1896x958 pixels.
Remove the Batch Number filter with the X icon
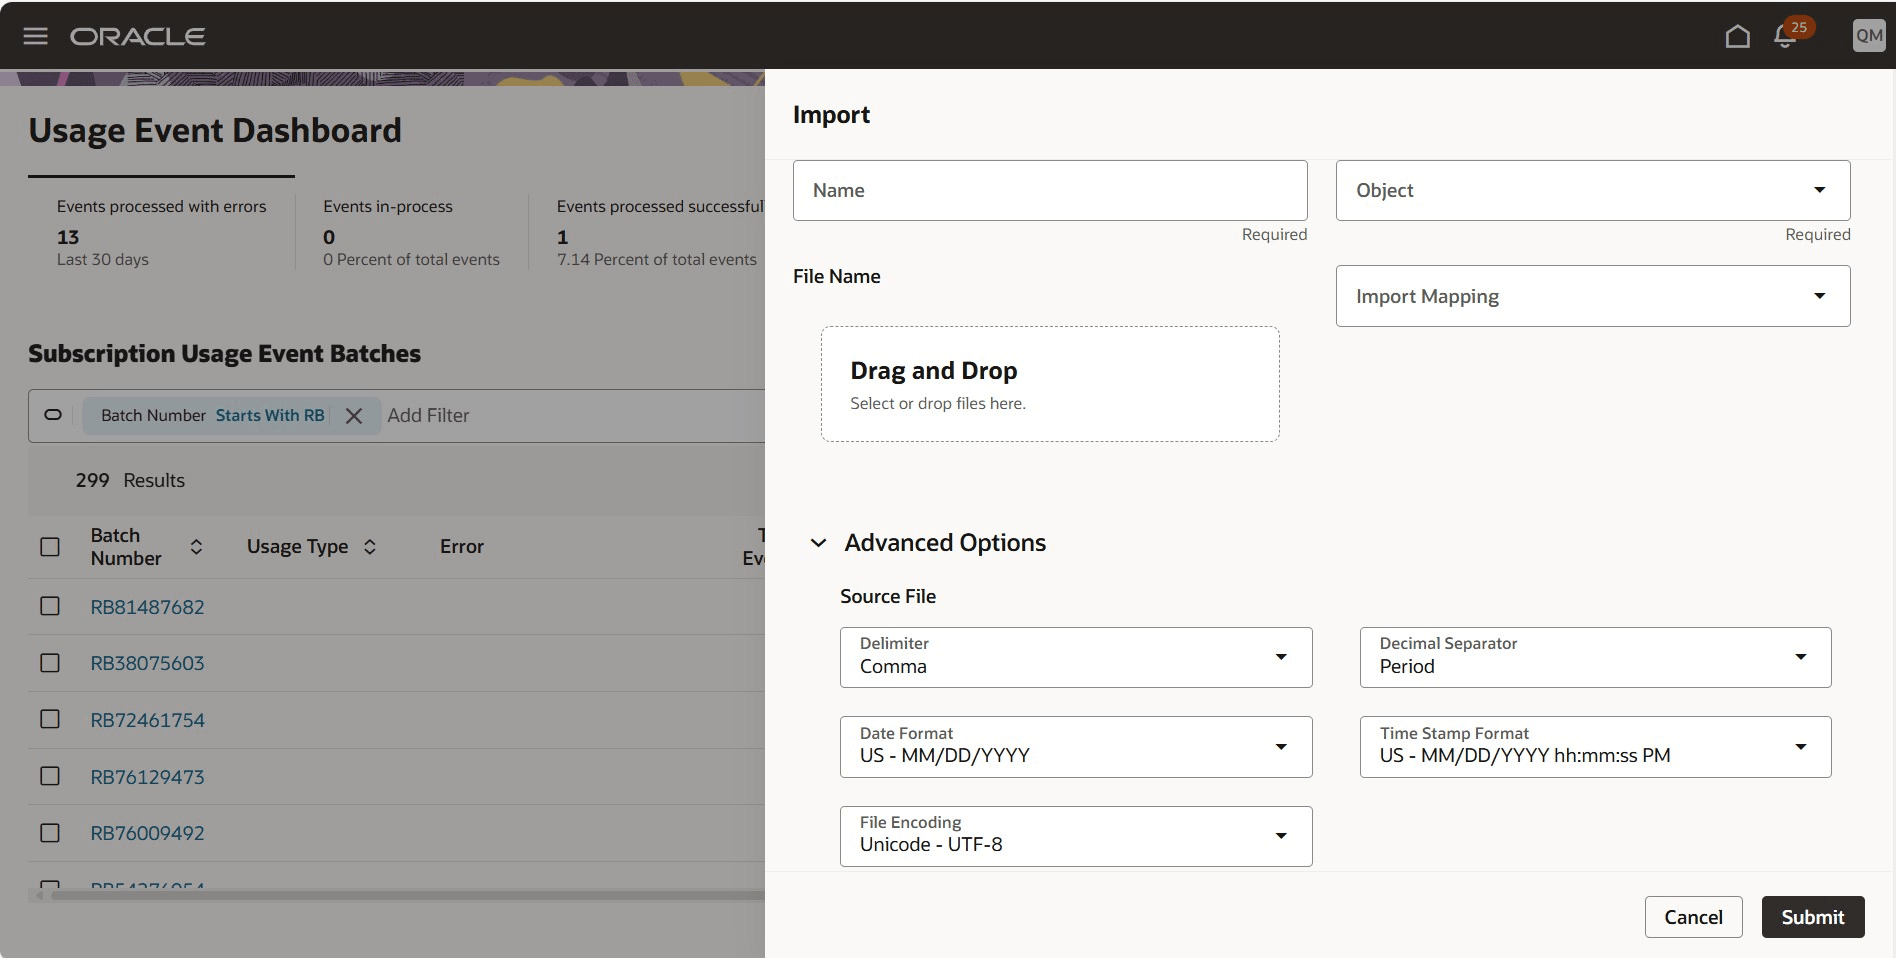pyautogui.click(x=354, y=415)
